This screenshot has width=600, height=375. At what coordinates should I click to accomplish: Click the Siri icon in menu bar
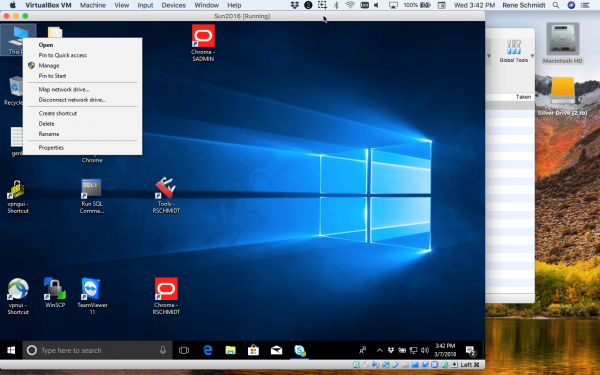click(571, 5)
